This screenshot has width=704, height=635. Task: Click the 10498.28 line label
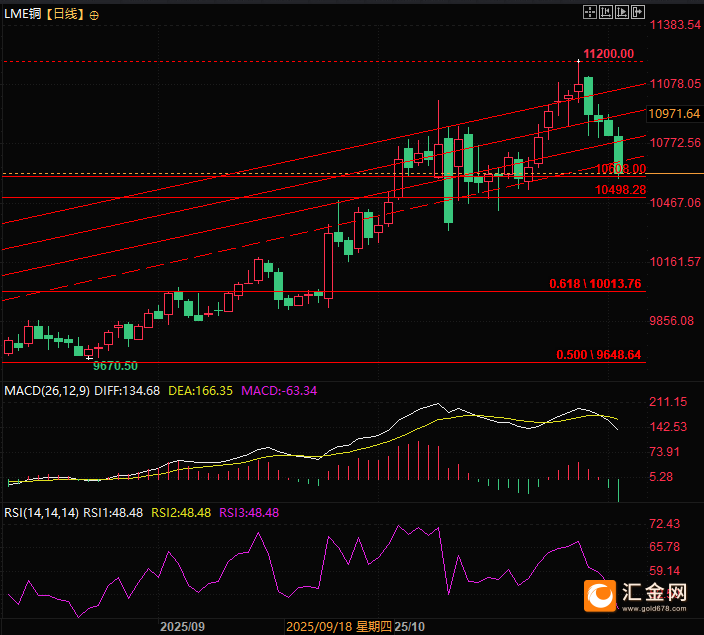pyautogui.click(x=620, y=190)
